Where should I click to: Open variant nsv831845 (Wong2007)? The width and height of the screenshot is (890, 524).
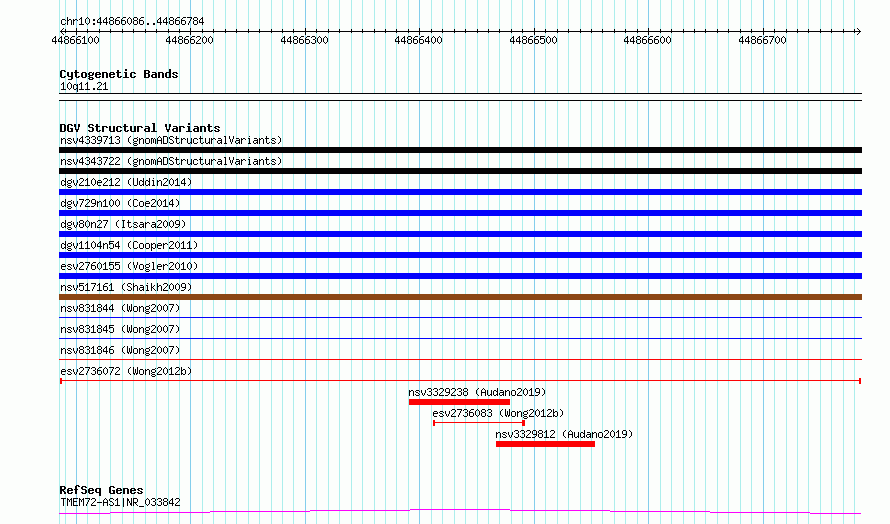(120, 329)
